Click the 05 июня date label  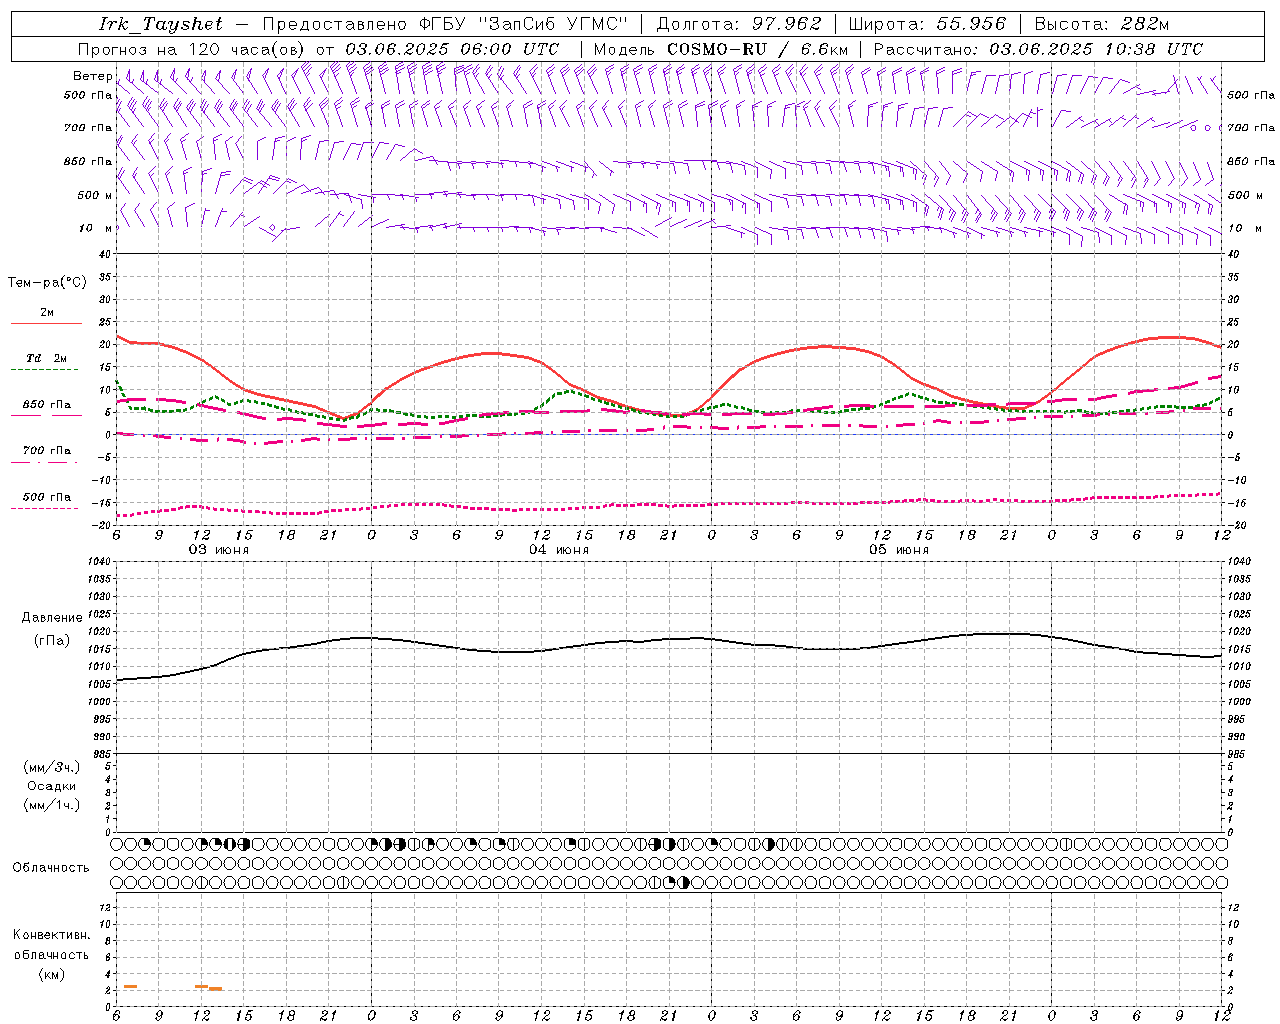[x=899, y=550]
